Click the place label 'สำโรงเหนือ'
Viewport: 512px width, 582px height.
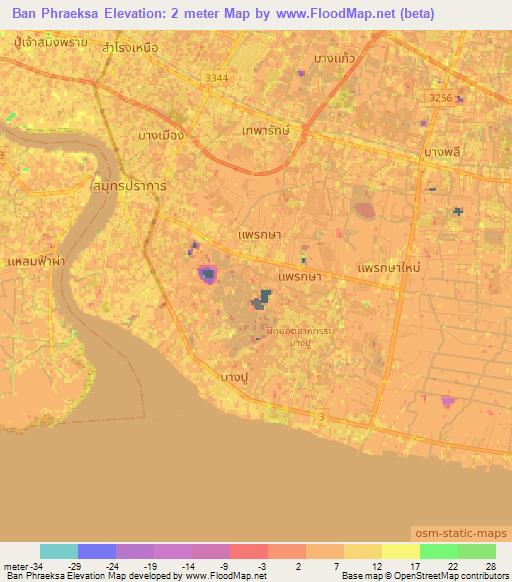pos(130,48)
